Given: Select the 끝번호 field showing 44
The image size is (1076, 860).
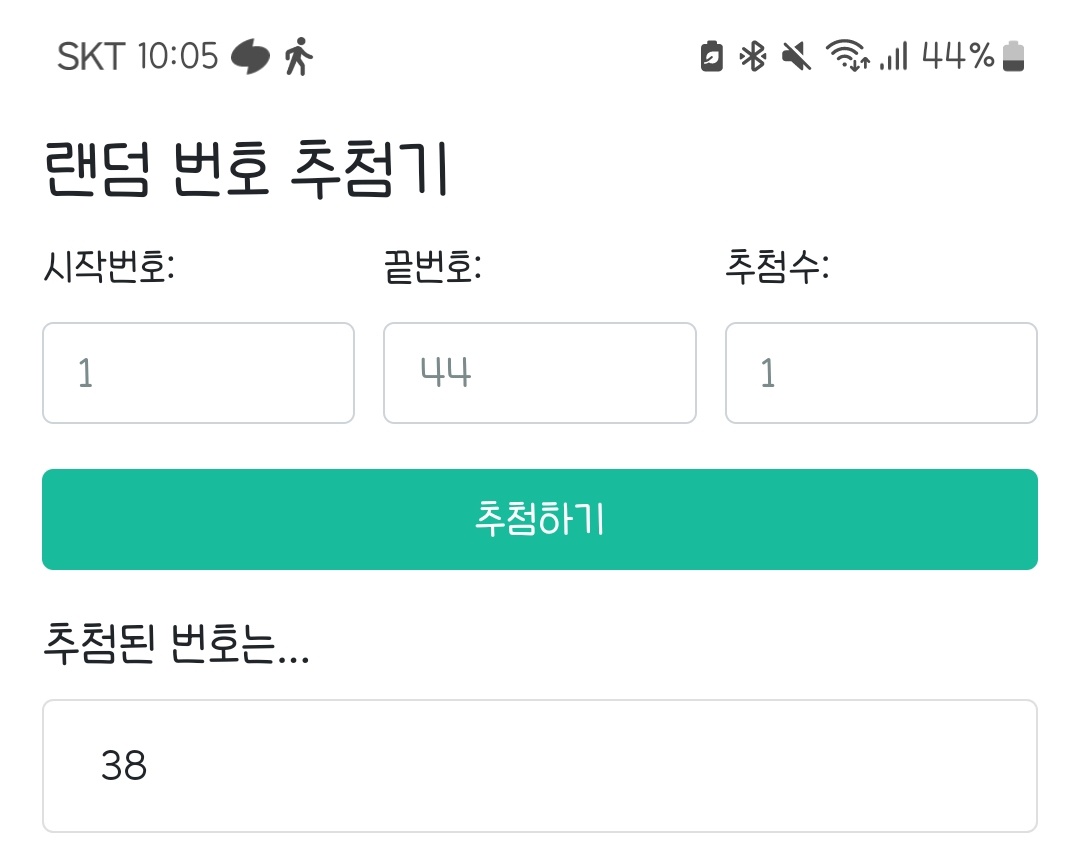Looking at the screenshot, I should pos(539,373).
